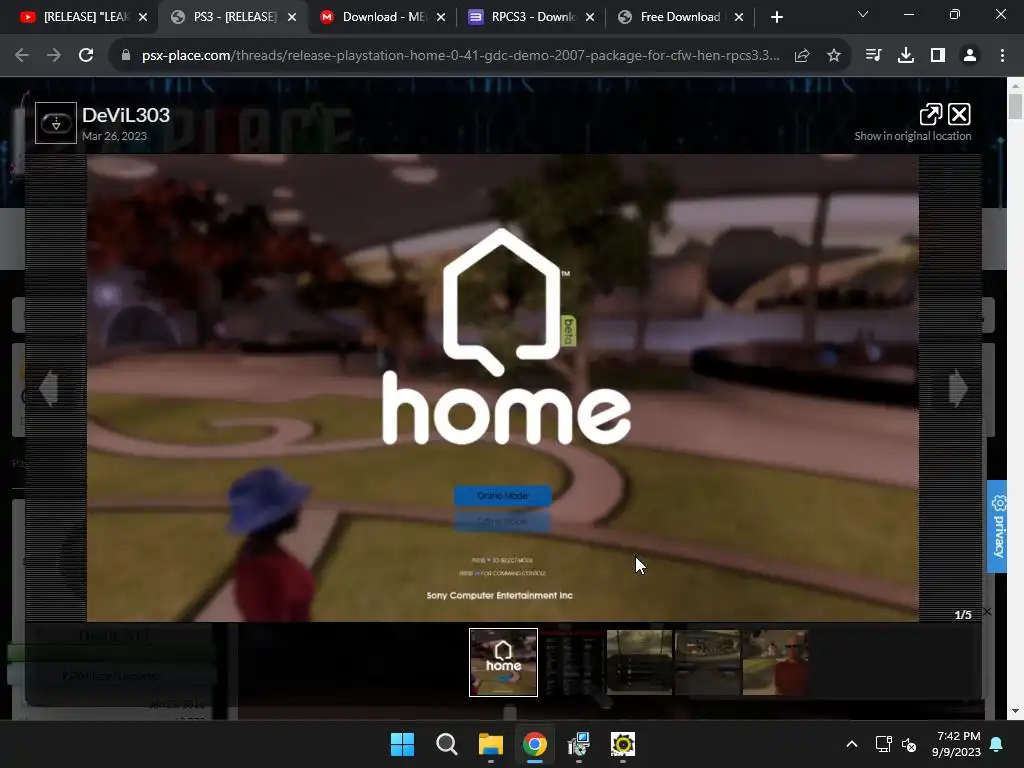This screenshot has width=1024, height=768.
Task: Reload the psx-place page
Action: click(86, 56)
